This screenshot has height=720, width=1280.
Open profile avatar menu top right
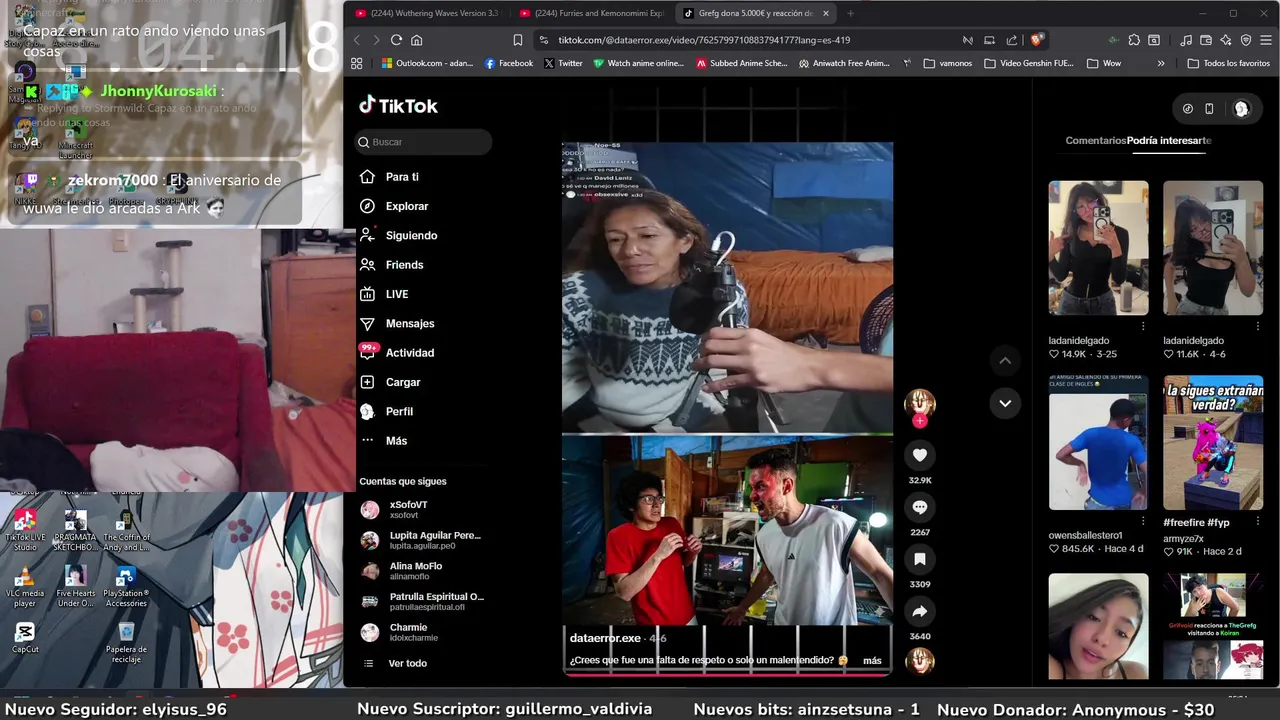click(1241, 109)
